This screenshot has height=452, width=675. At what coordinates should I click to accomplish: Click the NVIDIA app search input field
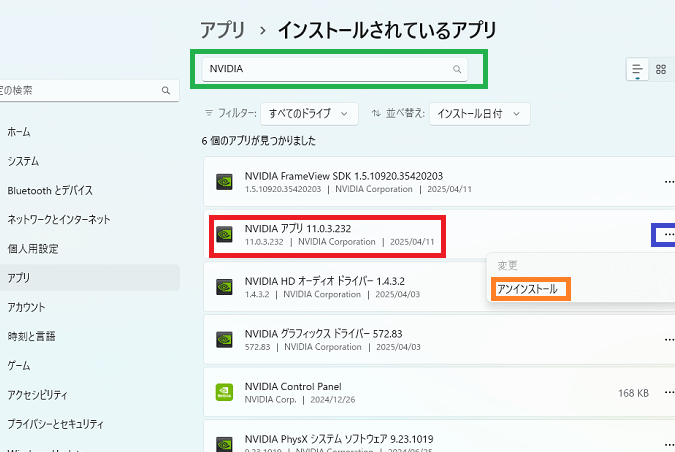325,70
